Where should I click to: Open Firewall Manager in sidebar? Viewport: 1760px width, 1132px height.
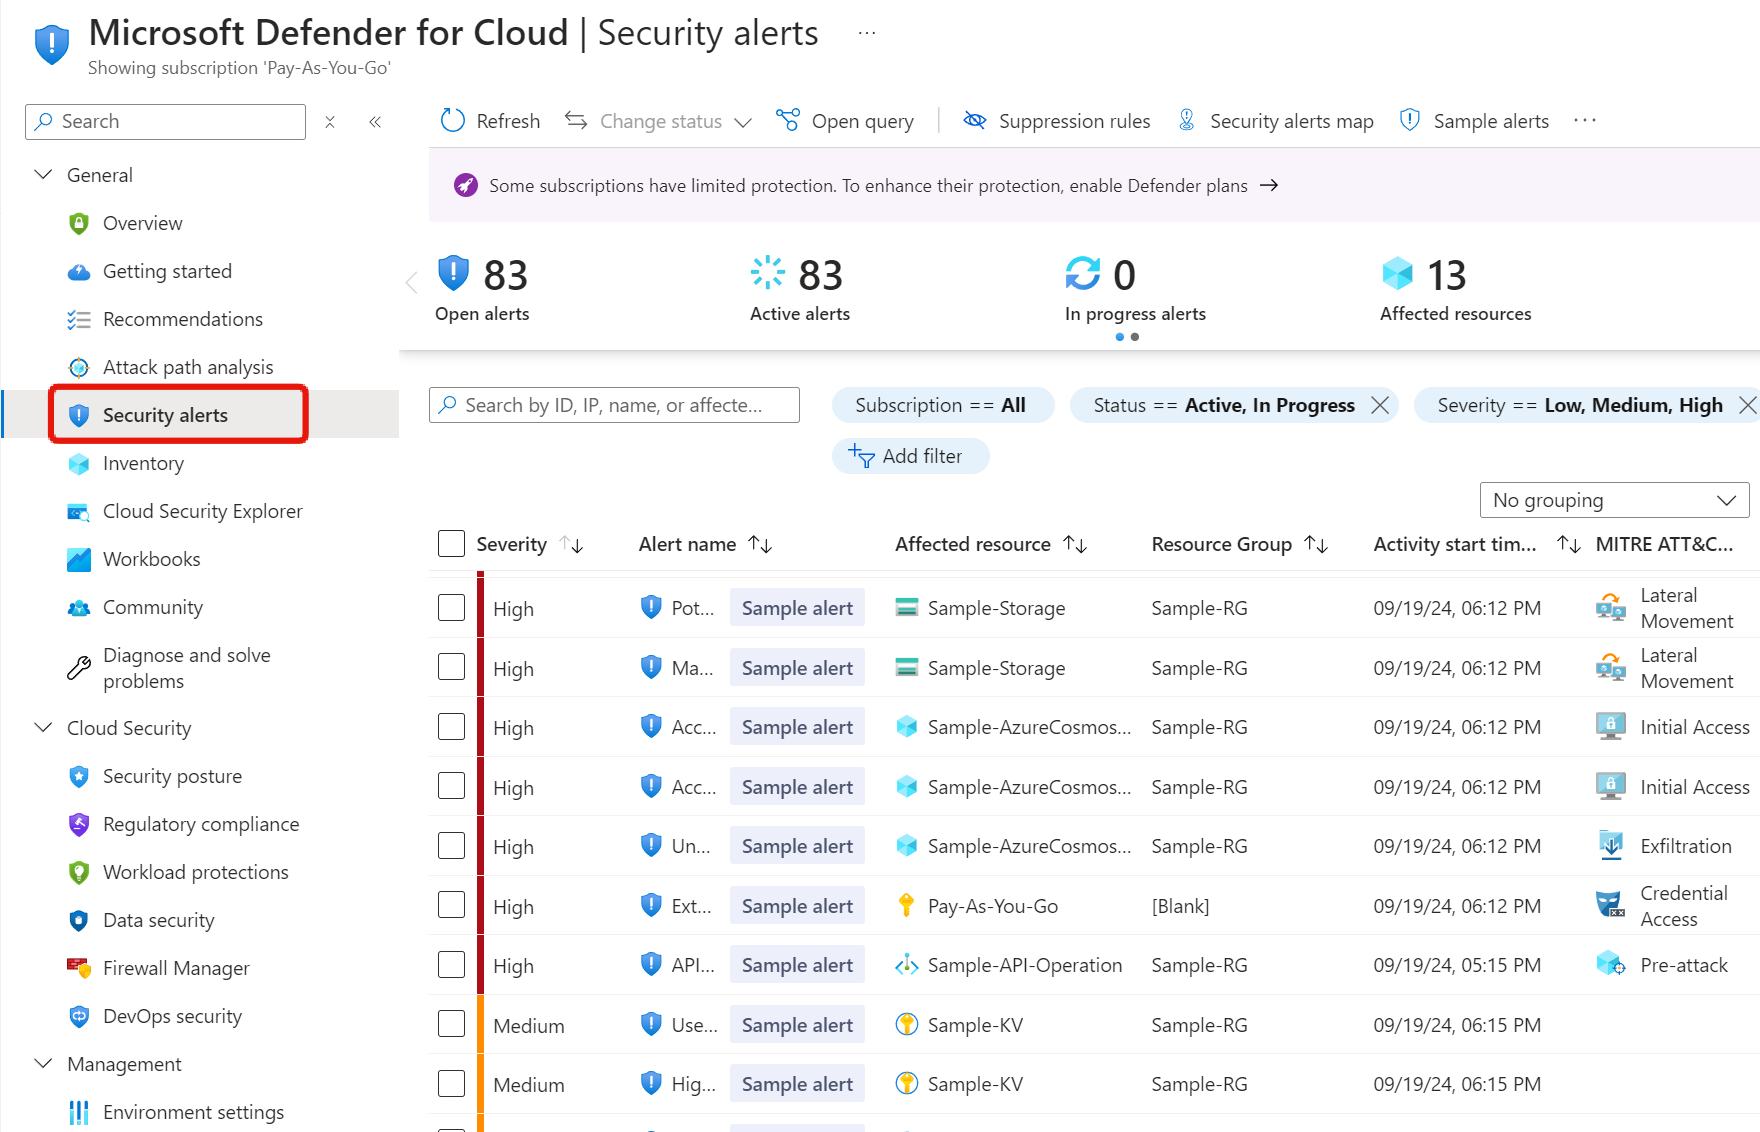point(176,968)
